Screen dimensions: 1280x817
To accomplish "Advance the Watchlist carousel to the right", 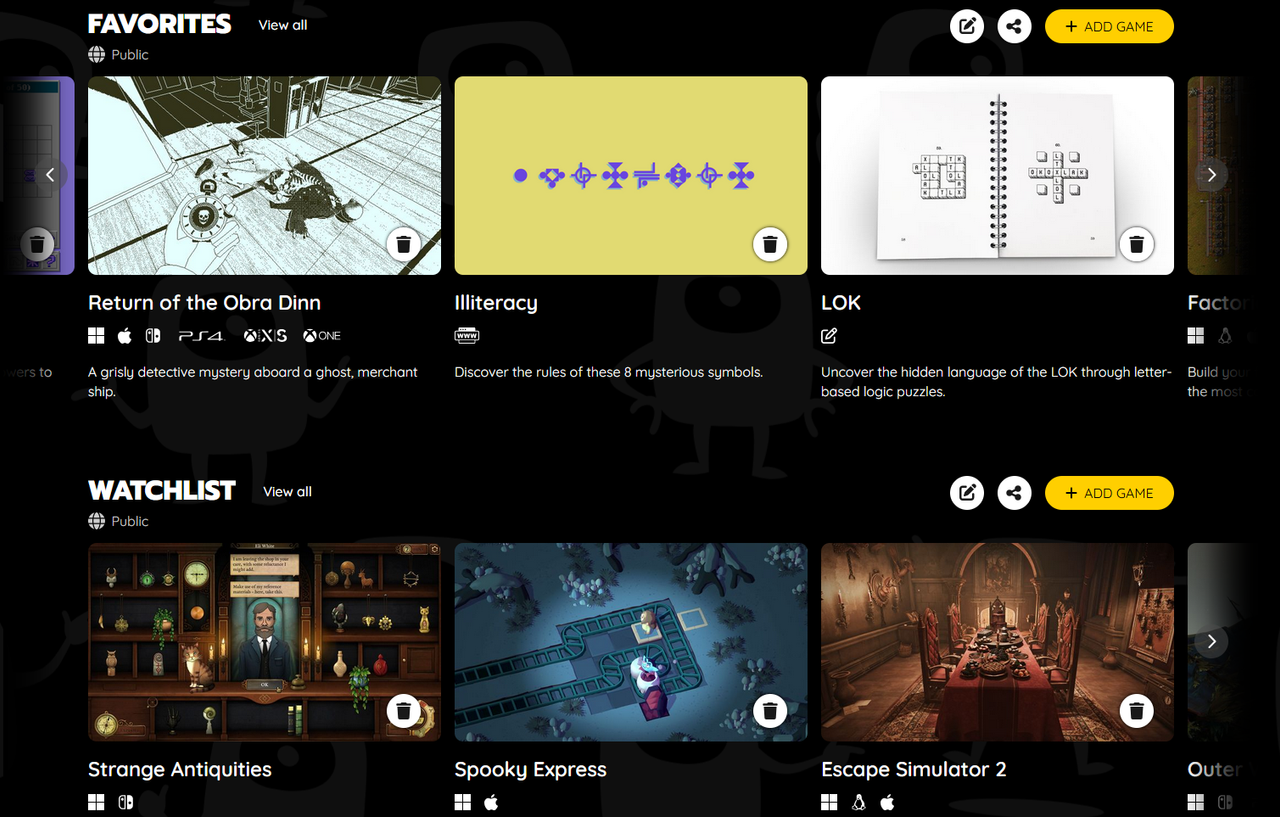I will (1212, 642).
